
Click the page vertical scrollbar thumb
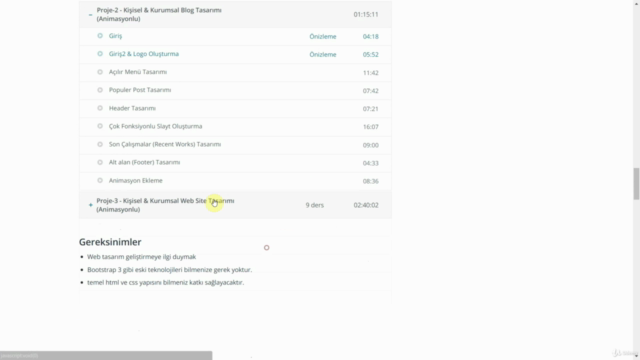click(x=636, y=184)
